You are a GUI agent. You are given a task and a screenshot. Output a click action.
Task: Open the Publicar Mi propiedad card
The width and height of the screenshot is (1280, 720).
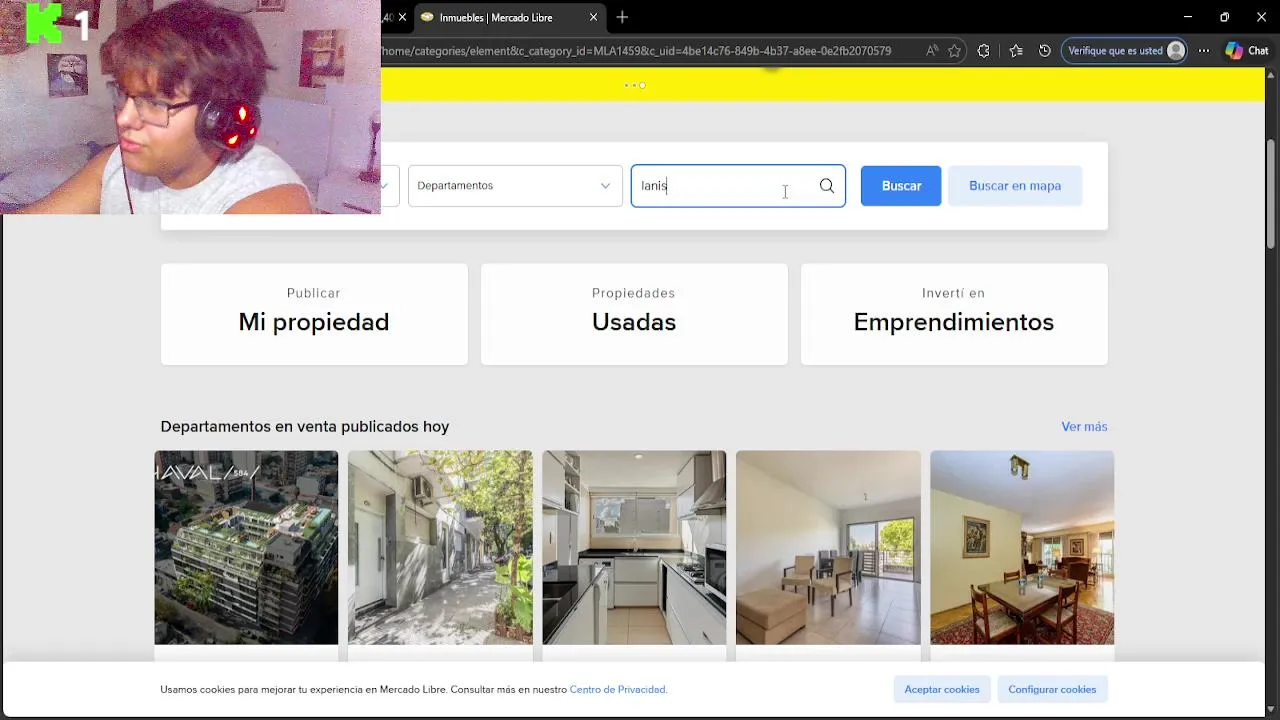[314, 314]
